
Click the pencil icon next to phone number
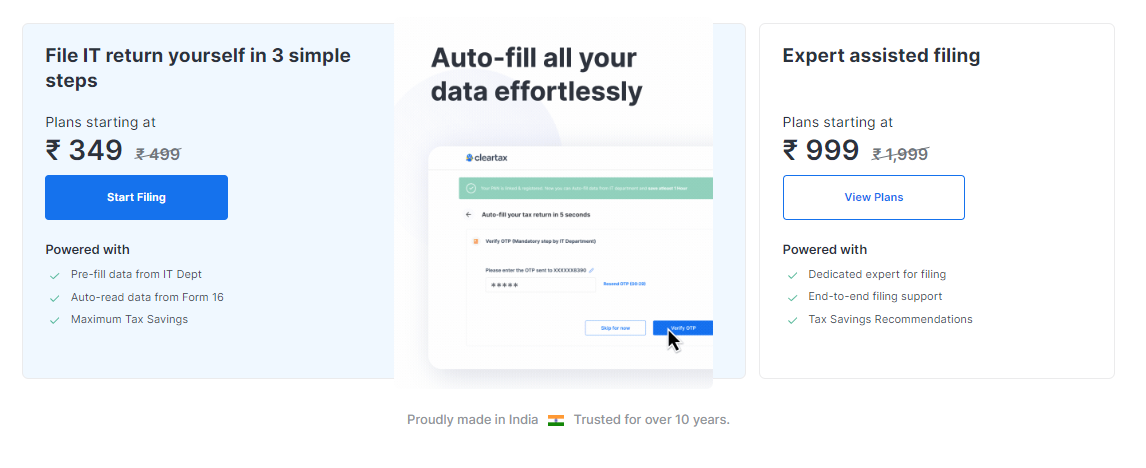591,271
